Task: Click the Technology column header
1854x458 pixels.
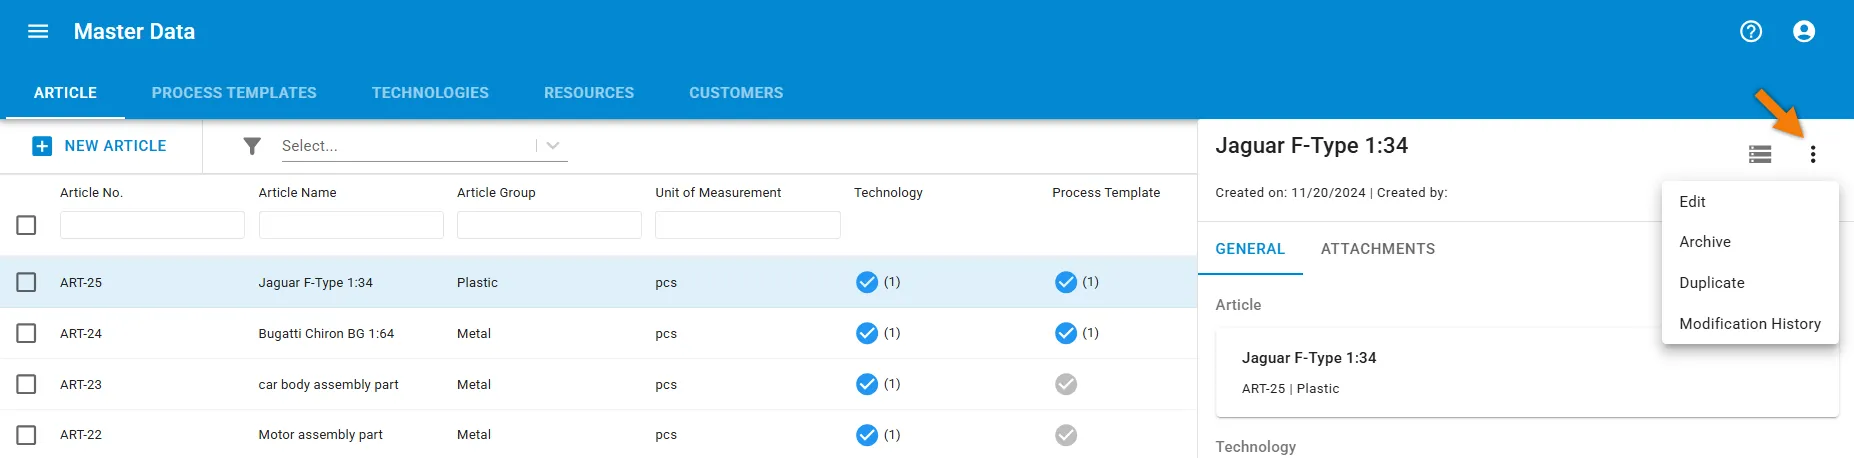Action: click(x=888, y=193)
